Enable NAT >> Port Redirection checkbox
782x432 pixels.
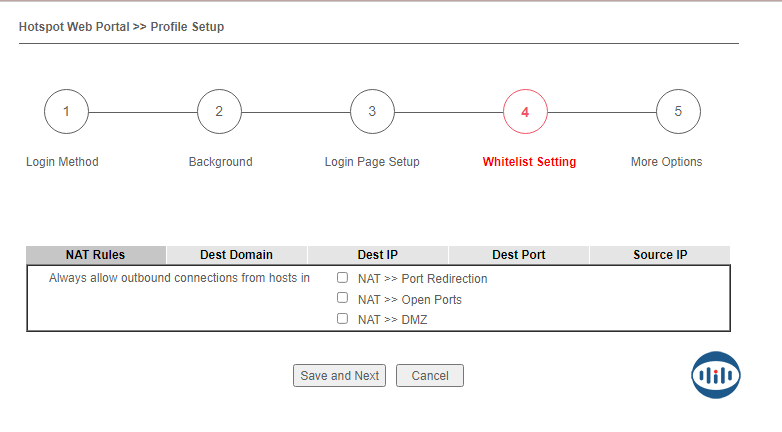343,278
